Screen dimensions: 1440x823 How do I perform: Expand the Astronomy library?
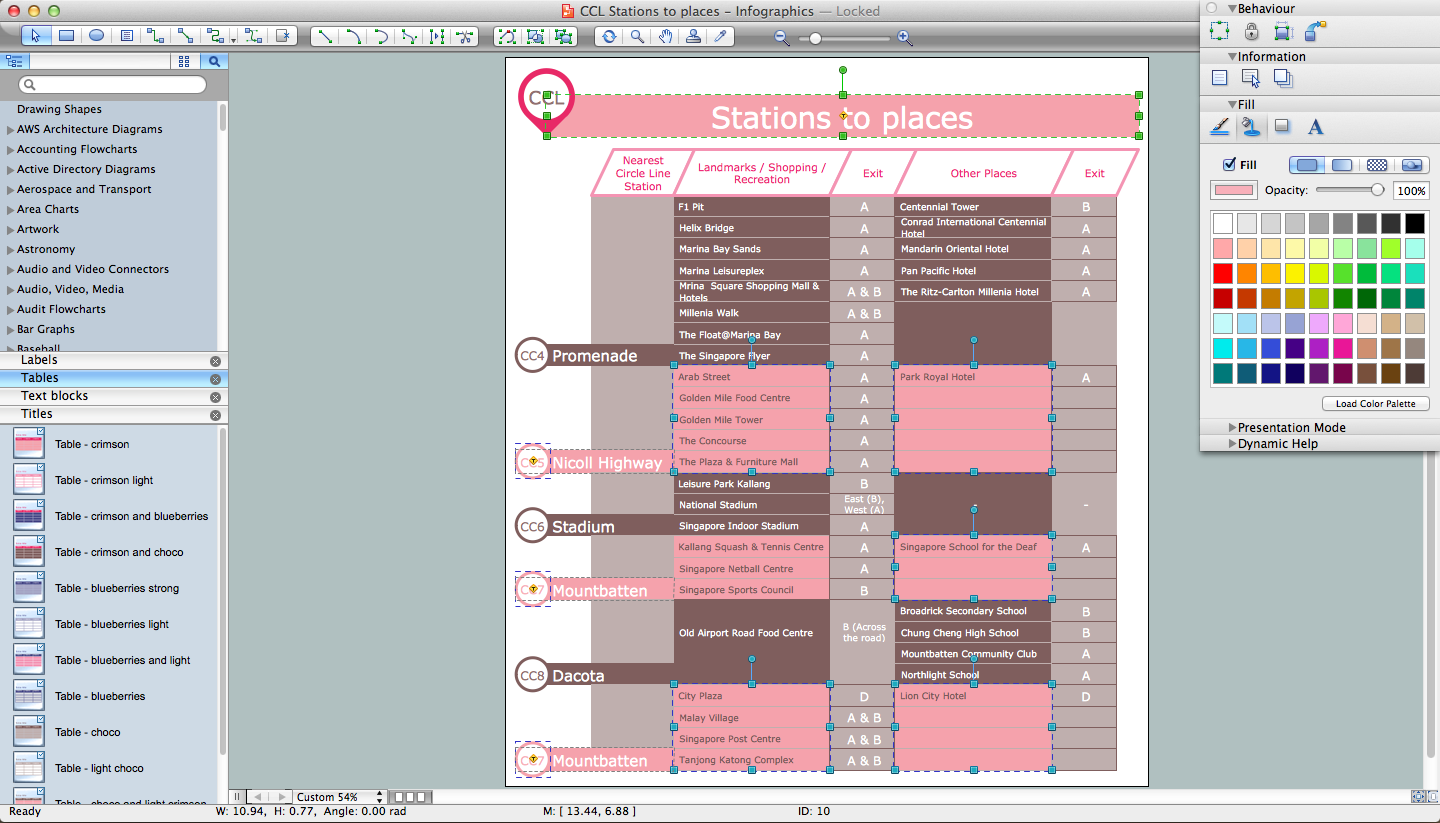click(10, 250)
